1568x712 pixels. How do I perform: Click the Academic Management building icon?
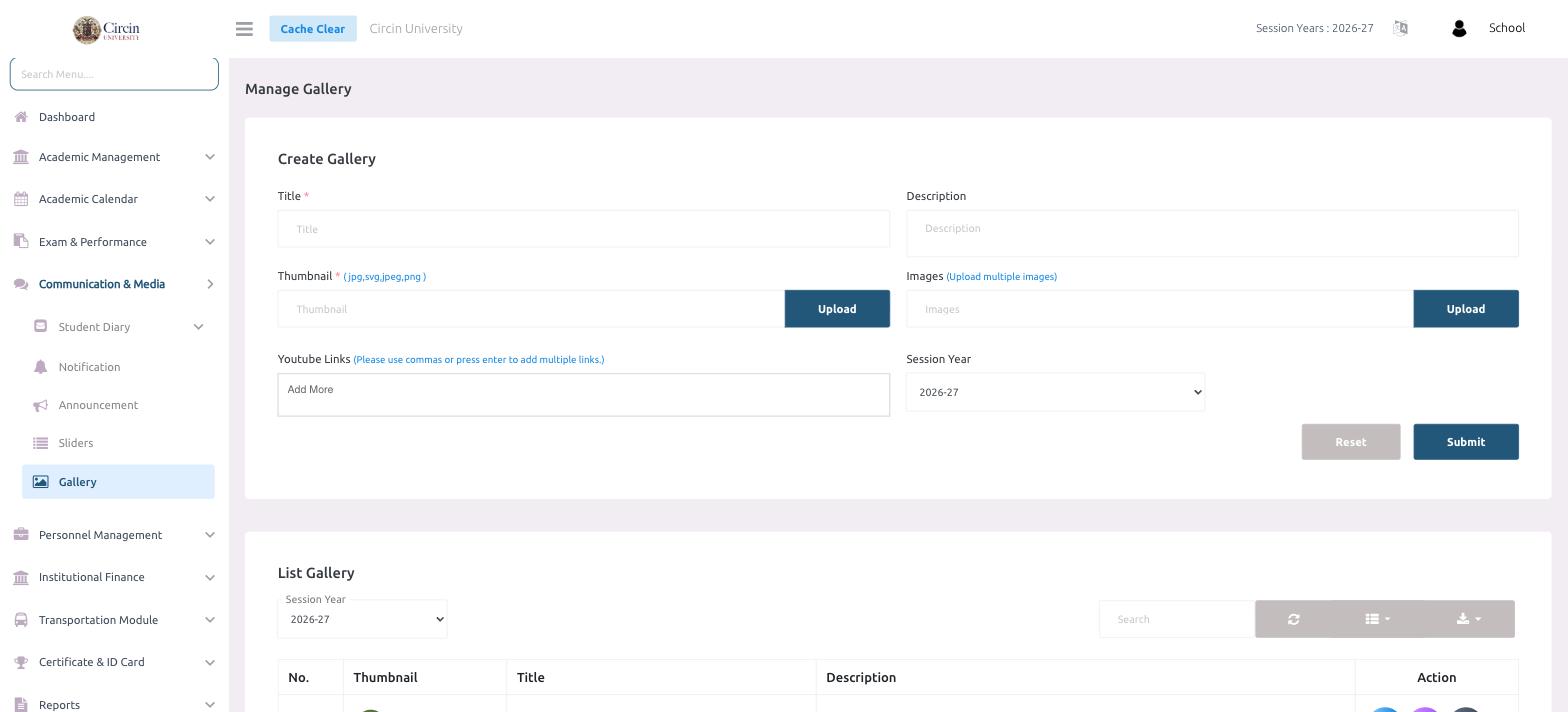[x=21, y=157]
